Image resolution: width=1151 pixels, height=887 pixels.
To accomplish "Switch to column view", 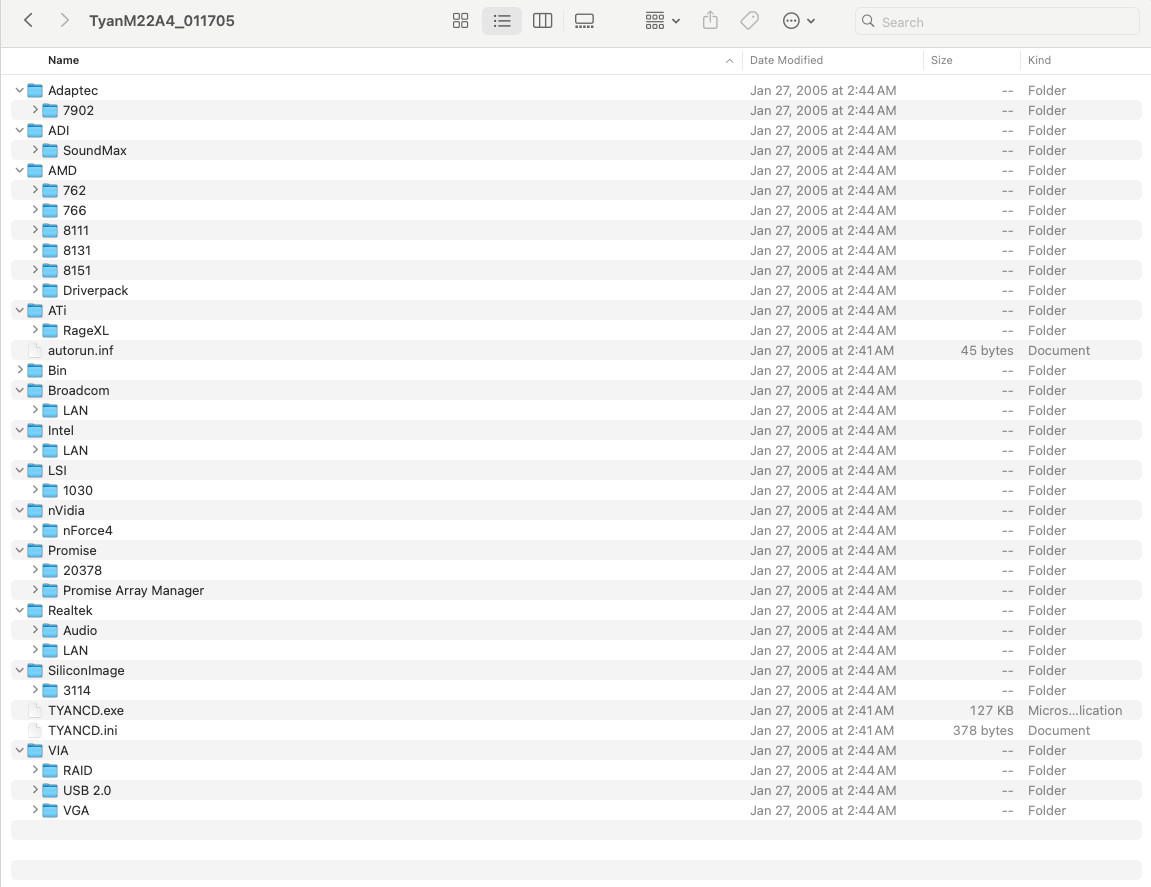I will click(x=542, y=21).
